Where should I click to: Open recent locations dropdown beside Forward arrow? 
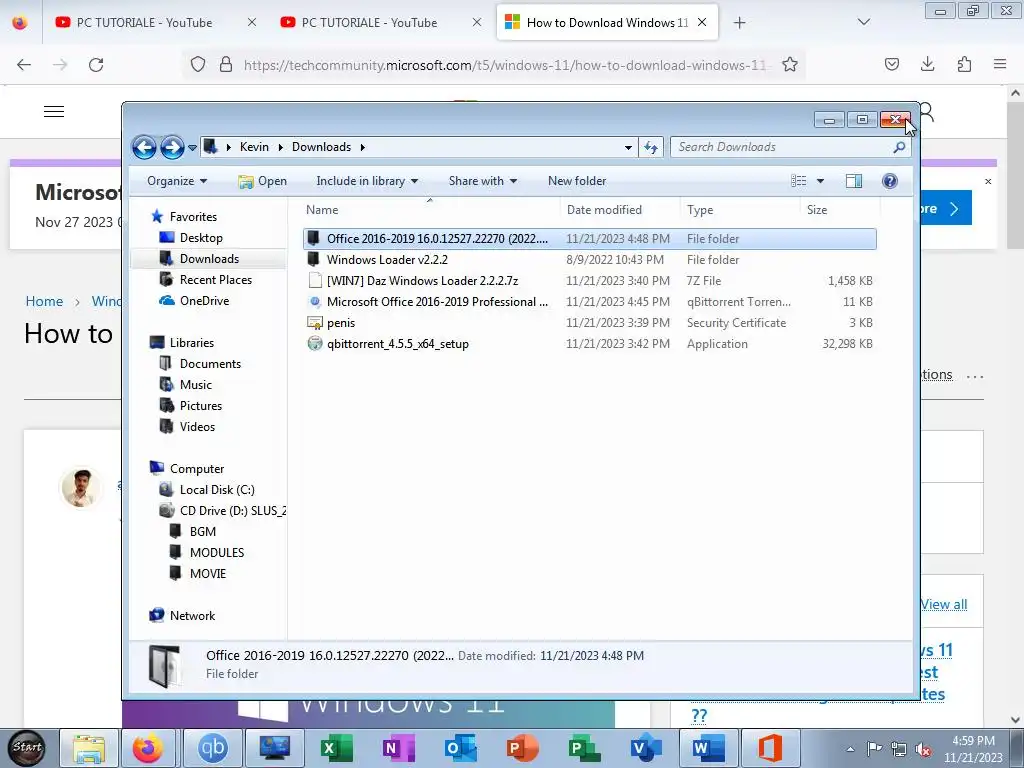pyautogui.click(x=192, y=148)
